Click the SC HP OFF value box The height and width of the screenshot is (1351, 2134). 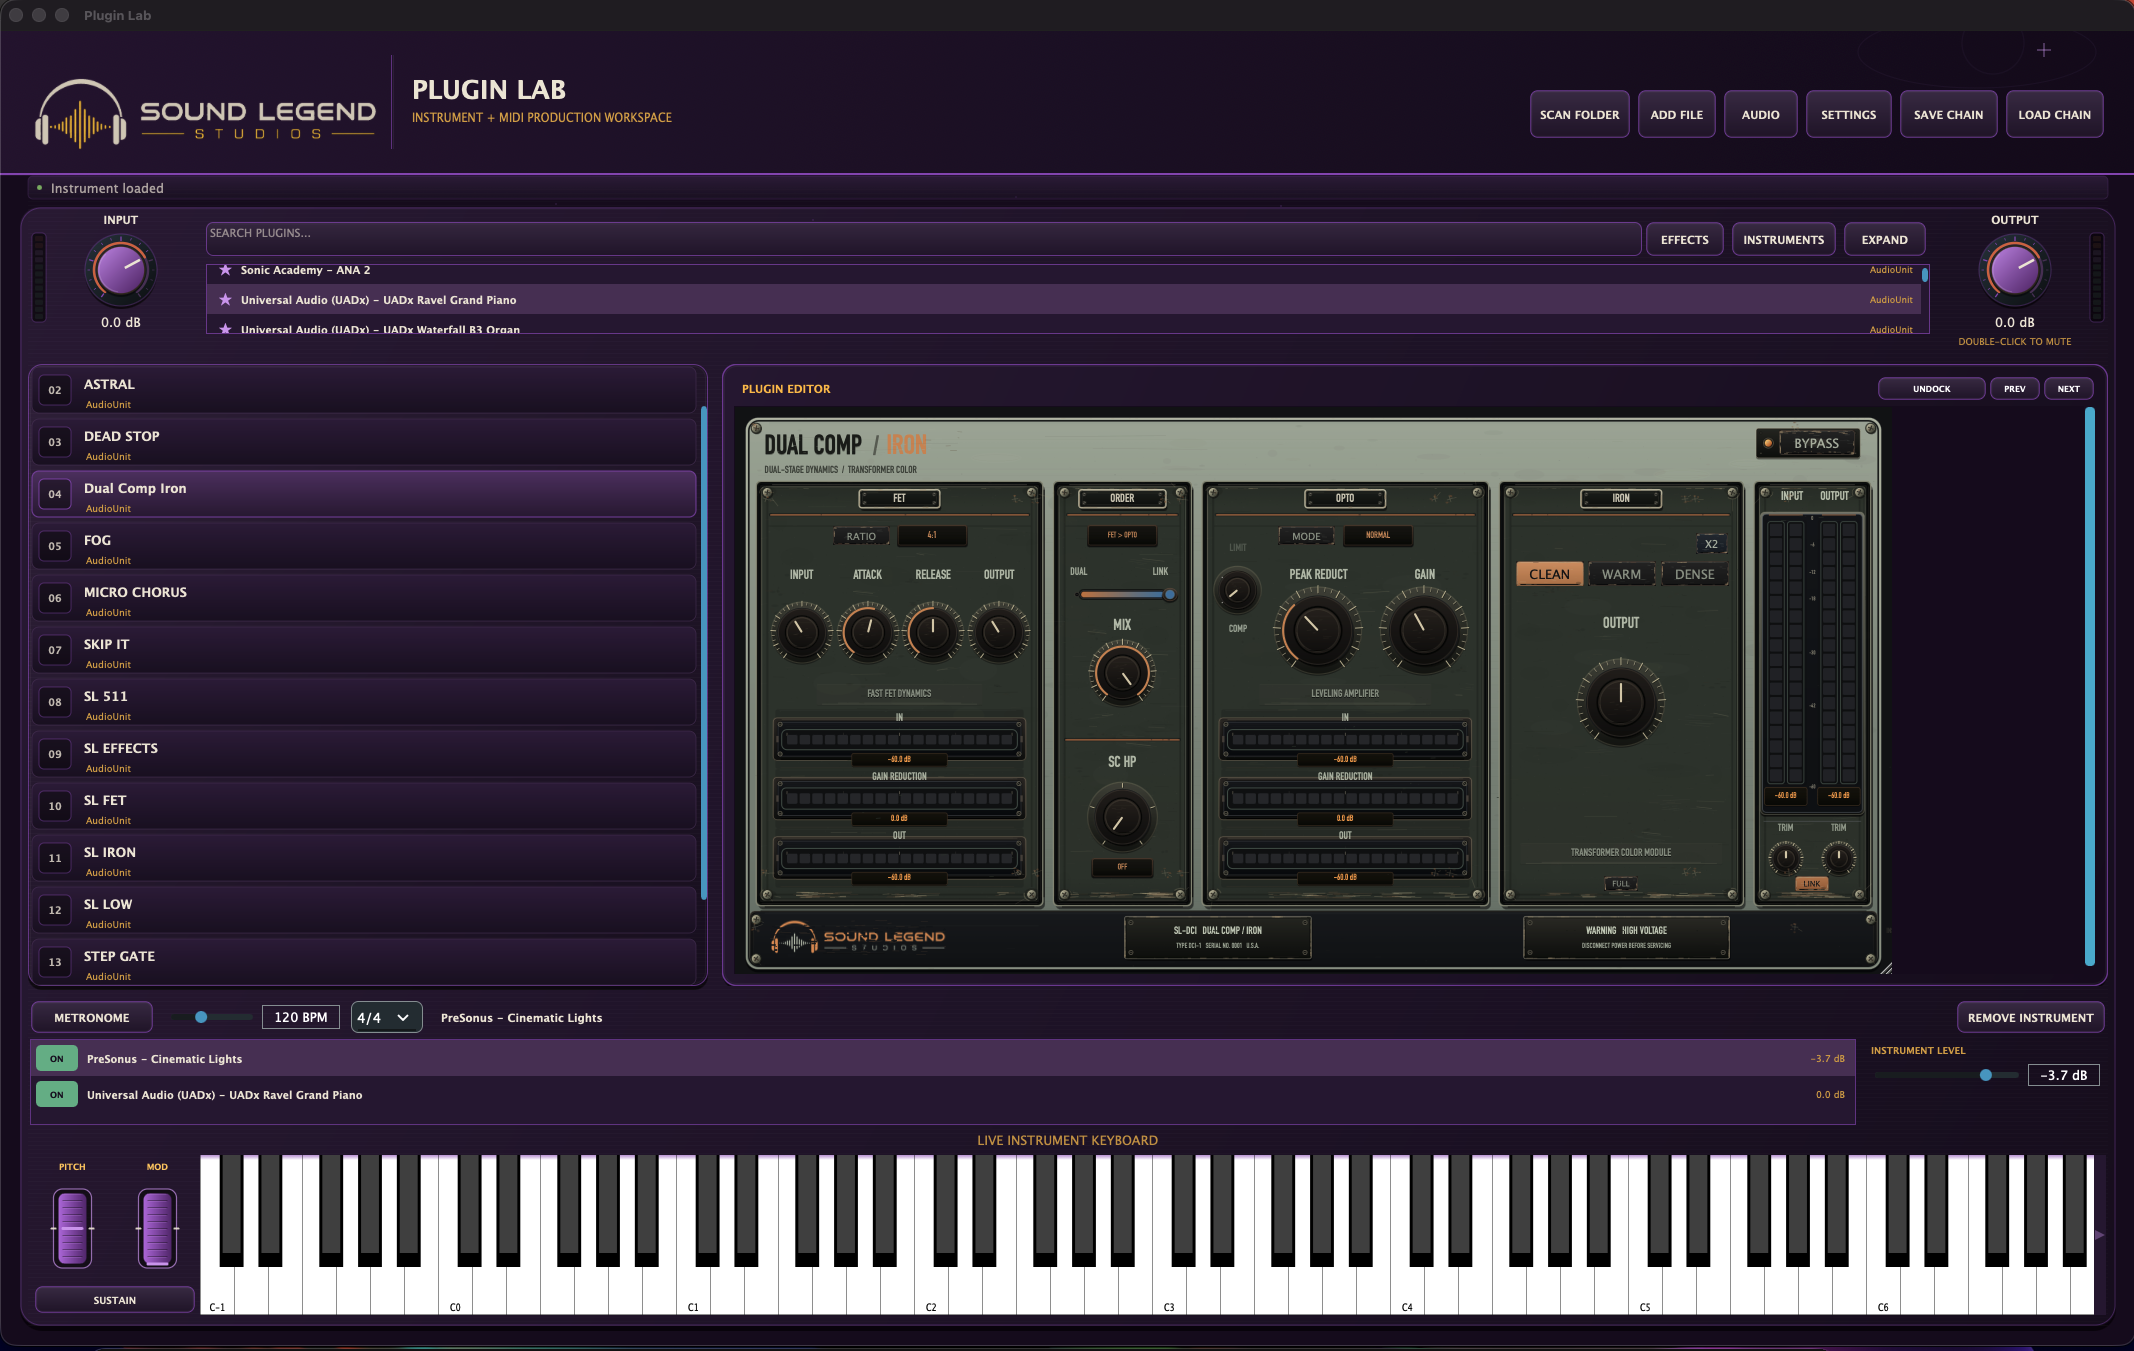click(1122, 867)
